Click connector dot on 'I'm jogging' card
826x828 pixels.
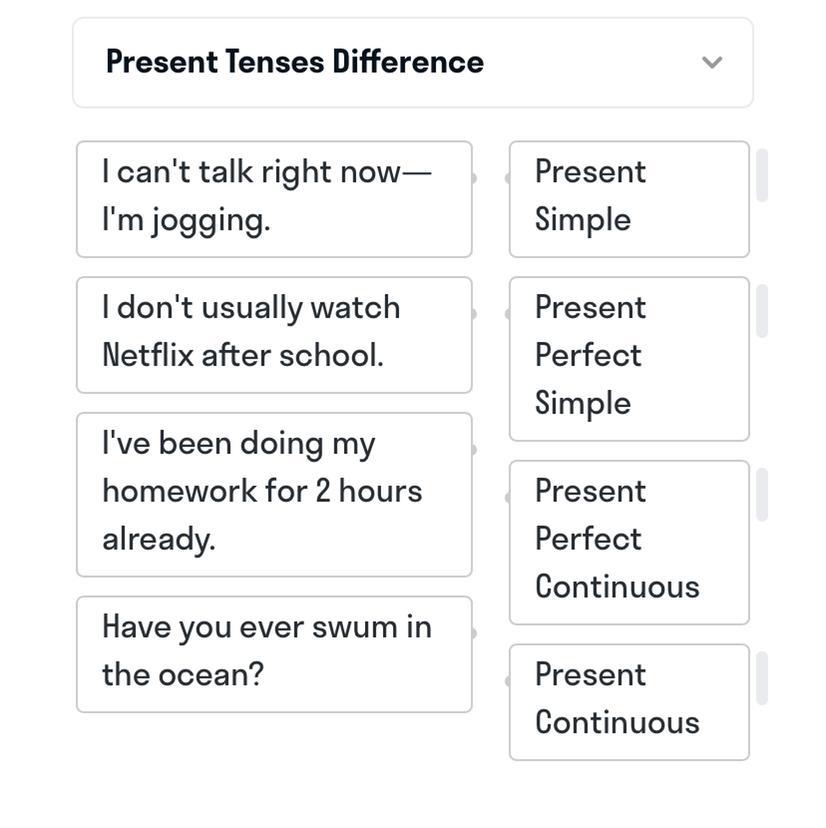(473, 178)
